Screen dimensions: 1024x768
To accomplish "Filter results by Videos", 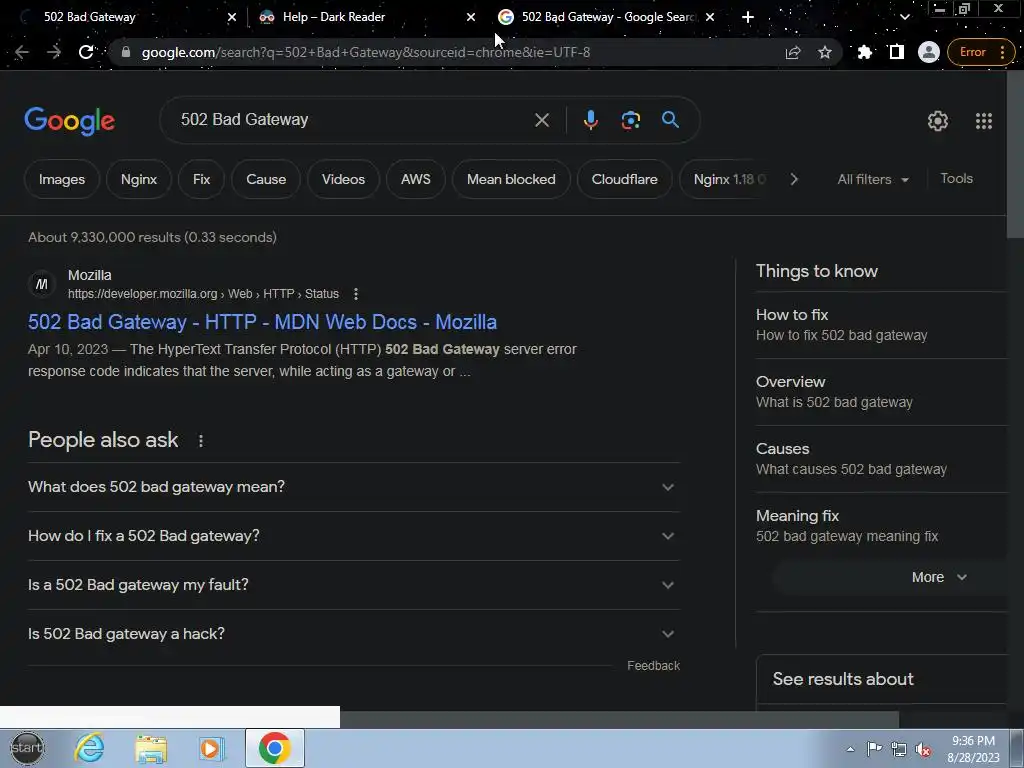I will 344,180.
